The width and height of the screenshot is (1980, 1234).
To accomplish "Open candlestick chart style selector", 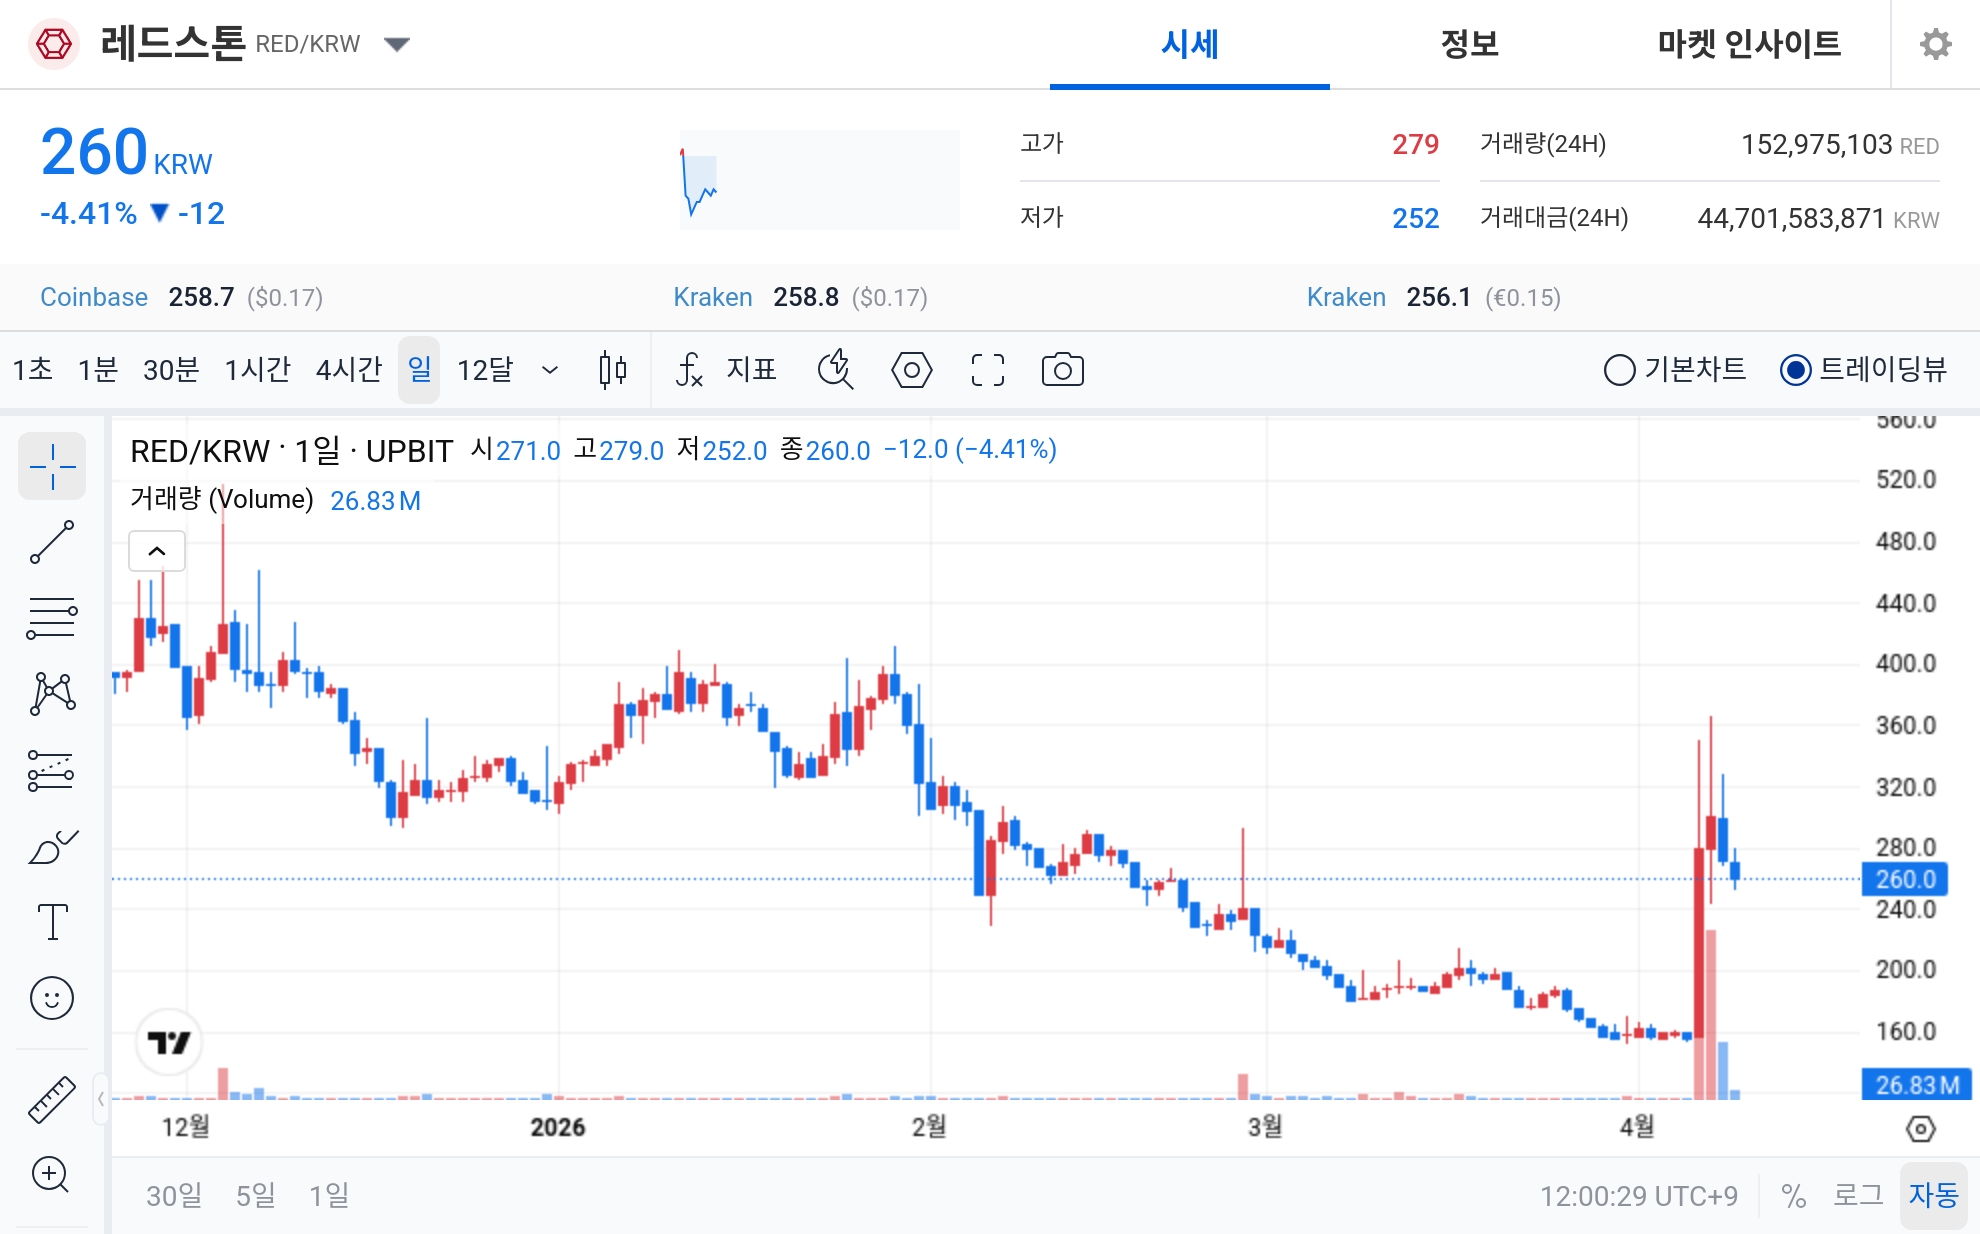I will click(613, 370).
